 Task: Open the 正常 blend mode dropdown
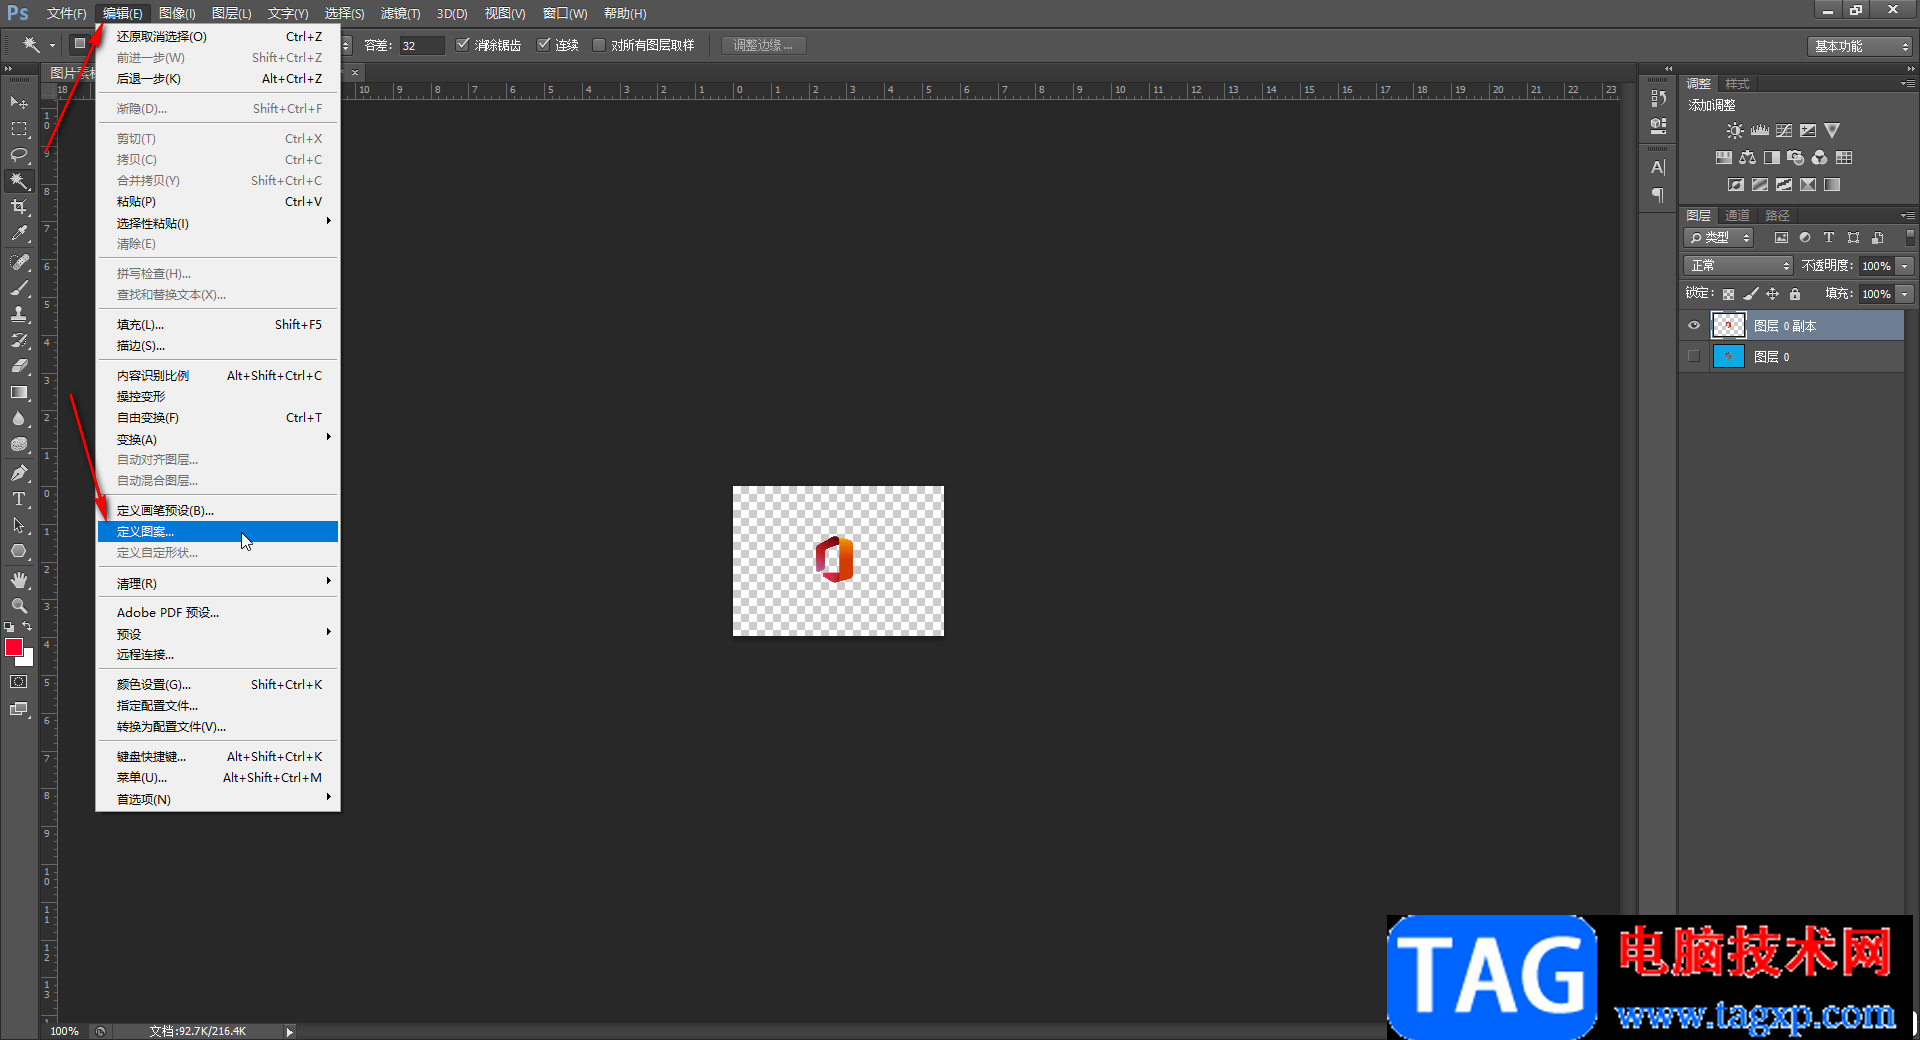pyautogui.click(x=1739, y=266)
